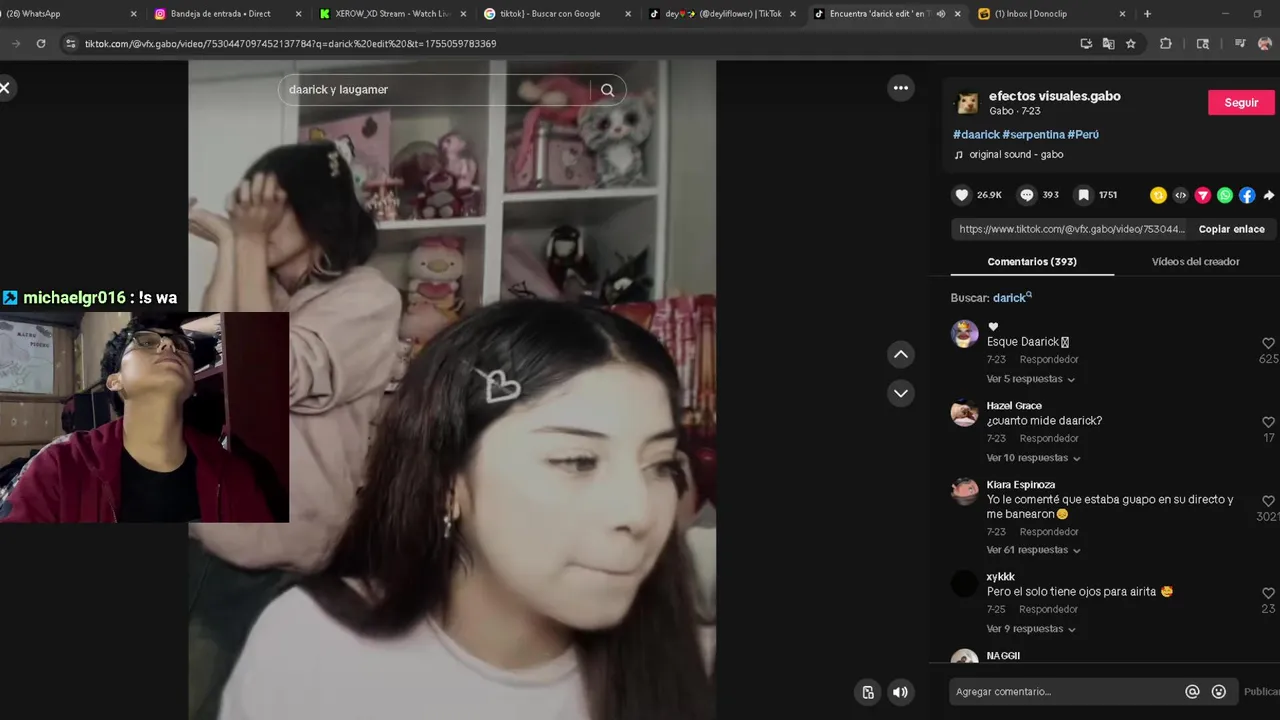Share video to WhatsApp
Screen dimensions: 1280x720
pyautogui.click(x=1225, y=195)
